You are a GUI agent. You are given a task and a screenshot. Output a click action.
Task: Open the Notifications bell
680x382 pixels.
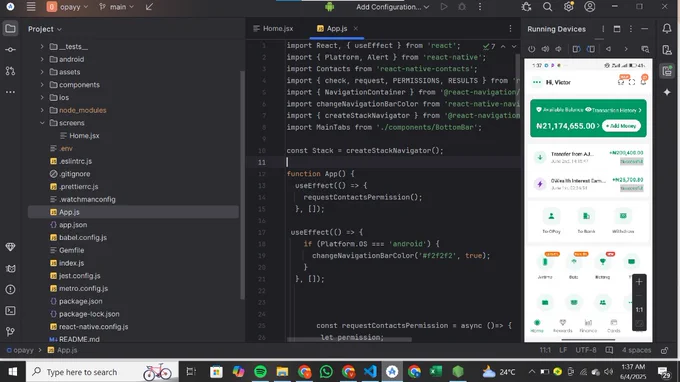667,29
